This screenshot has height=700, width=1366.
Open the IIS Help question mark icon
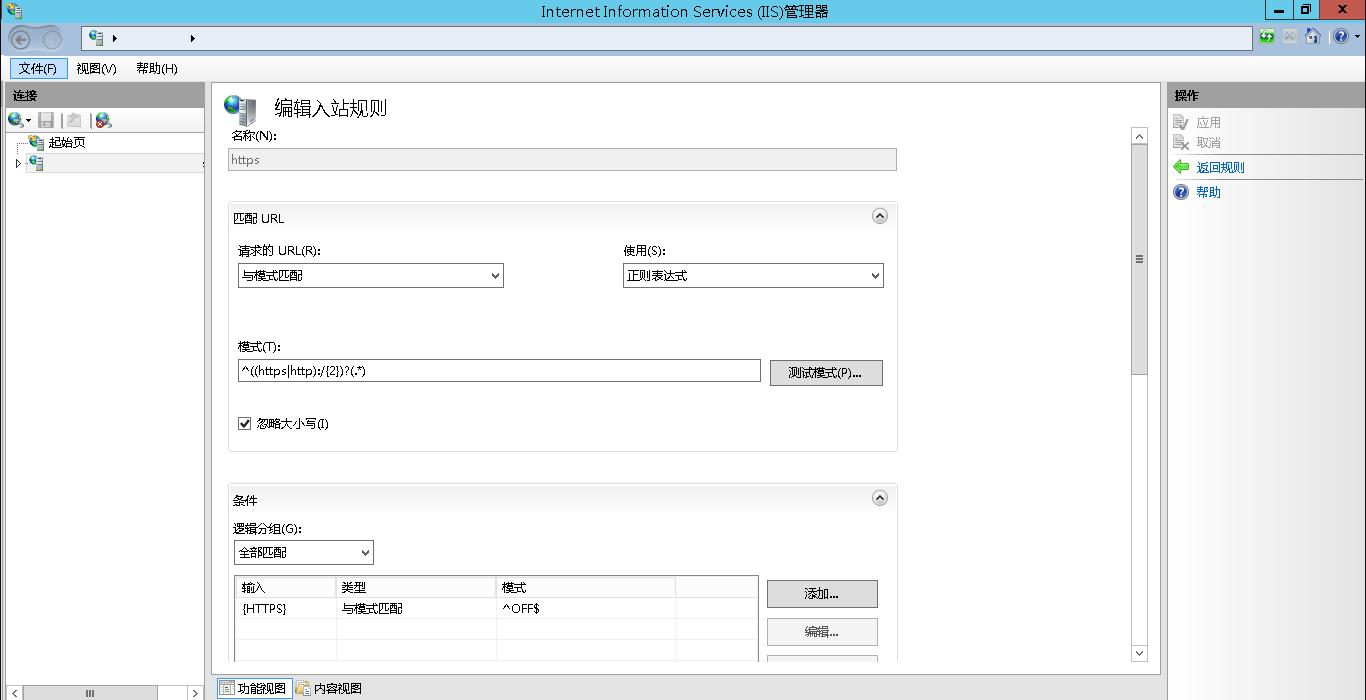click(x=1339, y=36)
